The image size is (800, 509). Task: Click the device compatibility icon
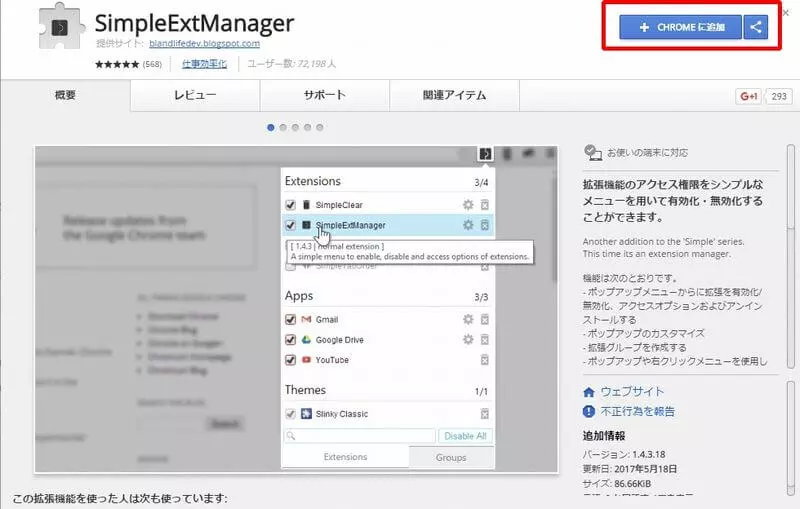[592, 152]
